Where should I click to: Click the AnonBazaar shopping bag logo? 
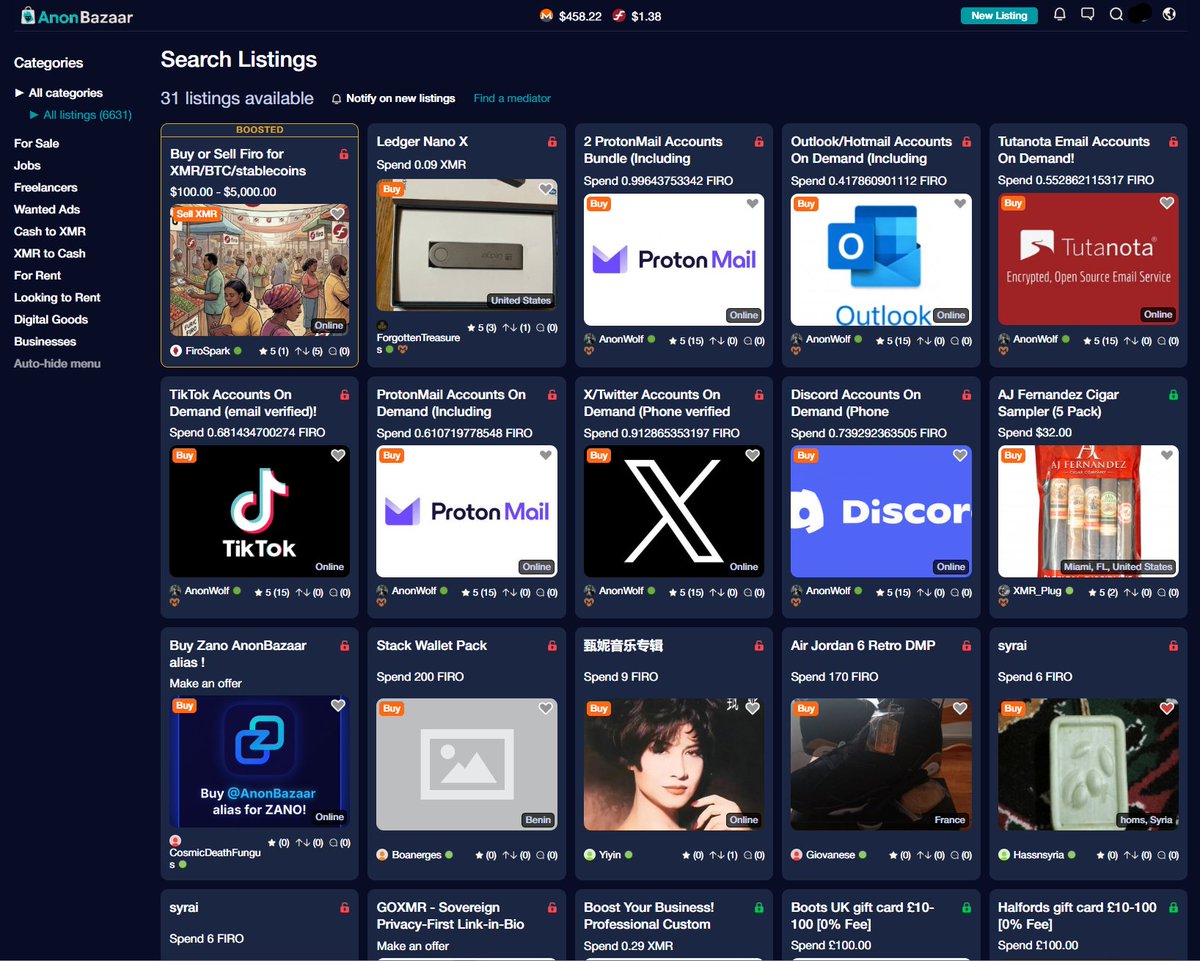(26, 15)
